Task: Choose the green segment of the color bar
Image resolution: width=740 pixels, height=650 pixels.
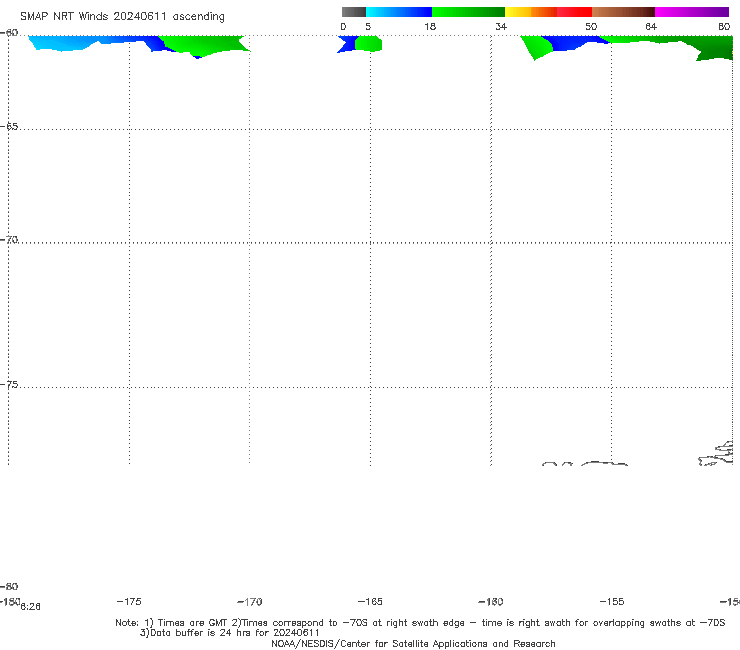Action: (x=468, y=12)
